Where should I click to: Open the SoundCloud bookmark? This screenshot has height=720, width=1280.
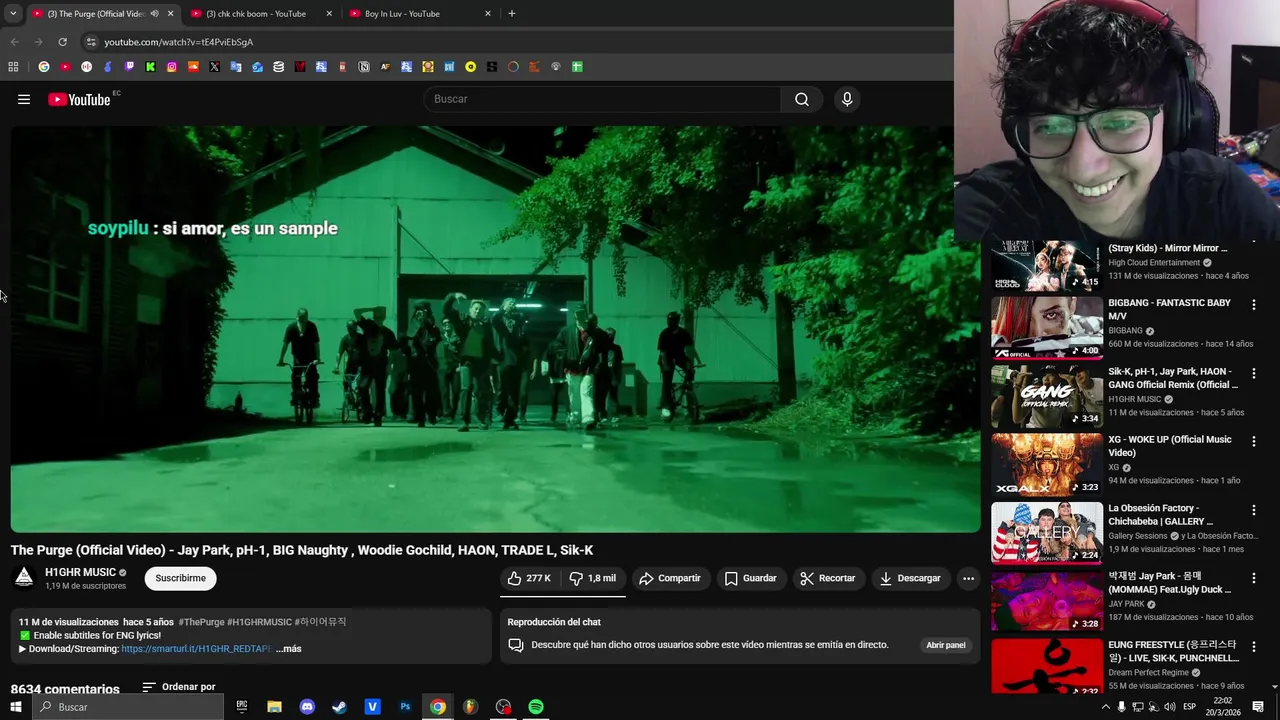pos(193,67)
